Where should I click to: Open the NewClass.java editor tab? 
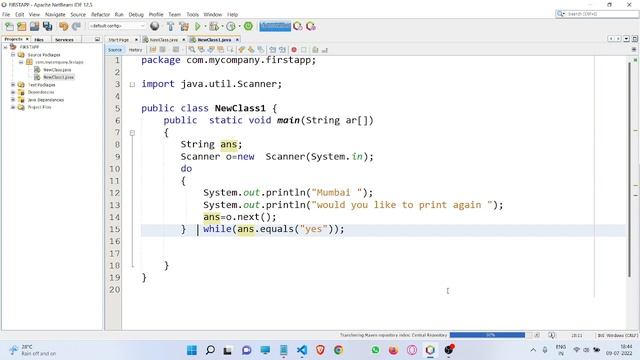click(163, 40)
